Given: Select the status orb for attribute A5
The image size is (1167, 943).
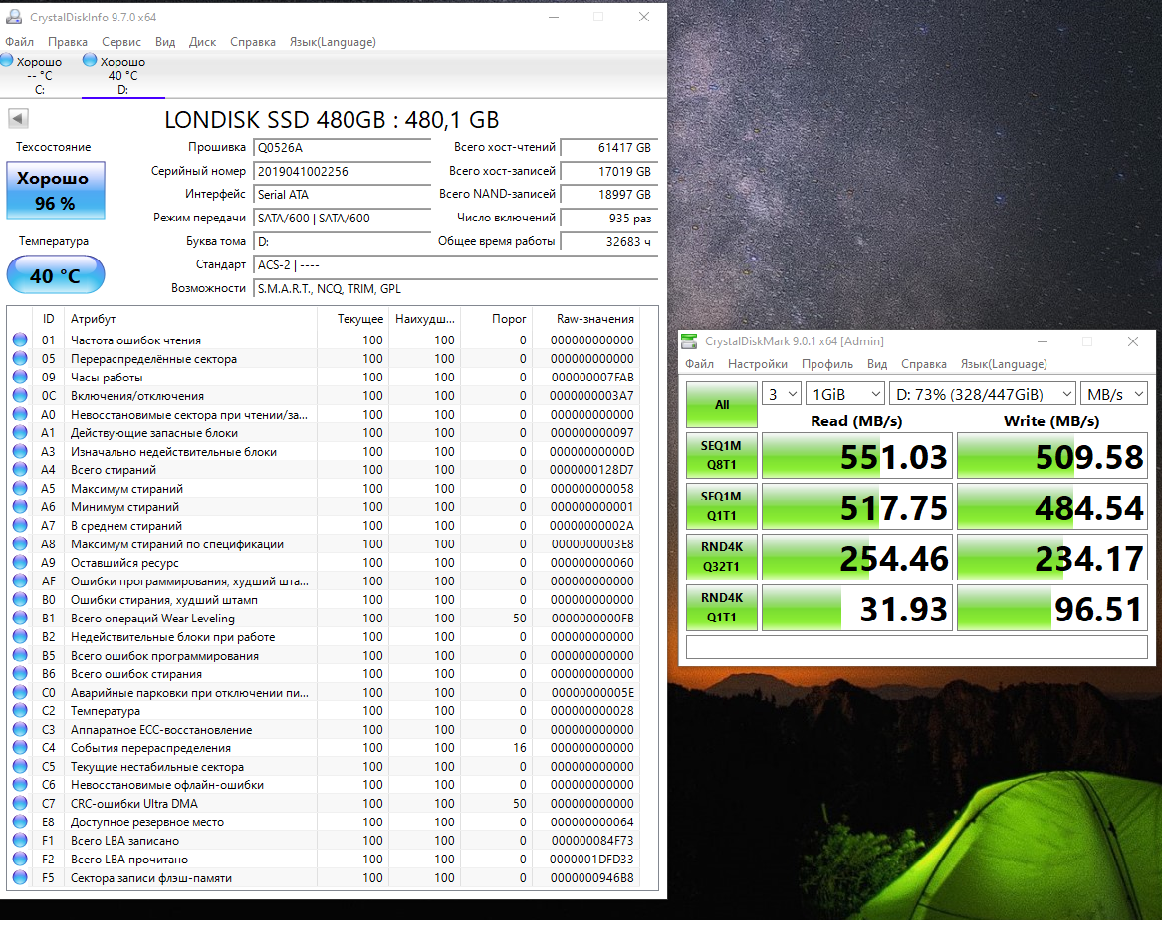Looking at the screenshot, I should click(x=20, y=488).
